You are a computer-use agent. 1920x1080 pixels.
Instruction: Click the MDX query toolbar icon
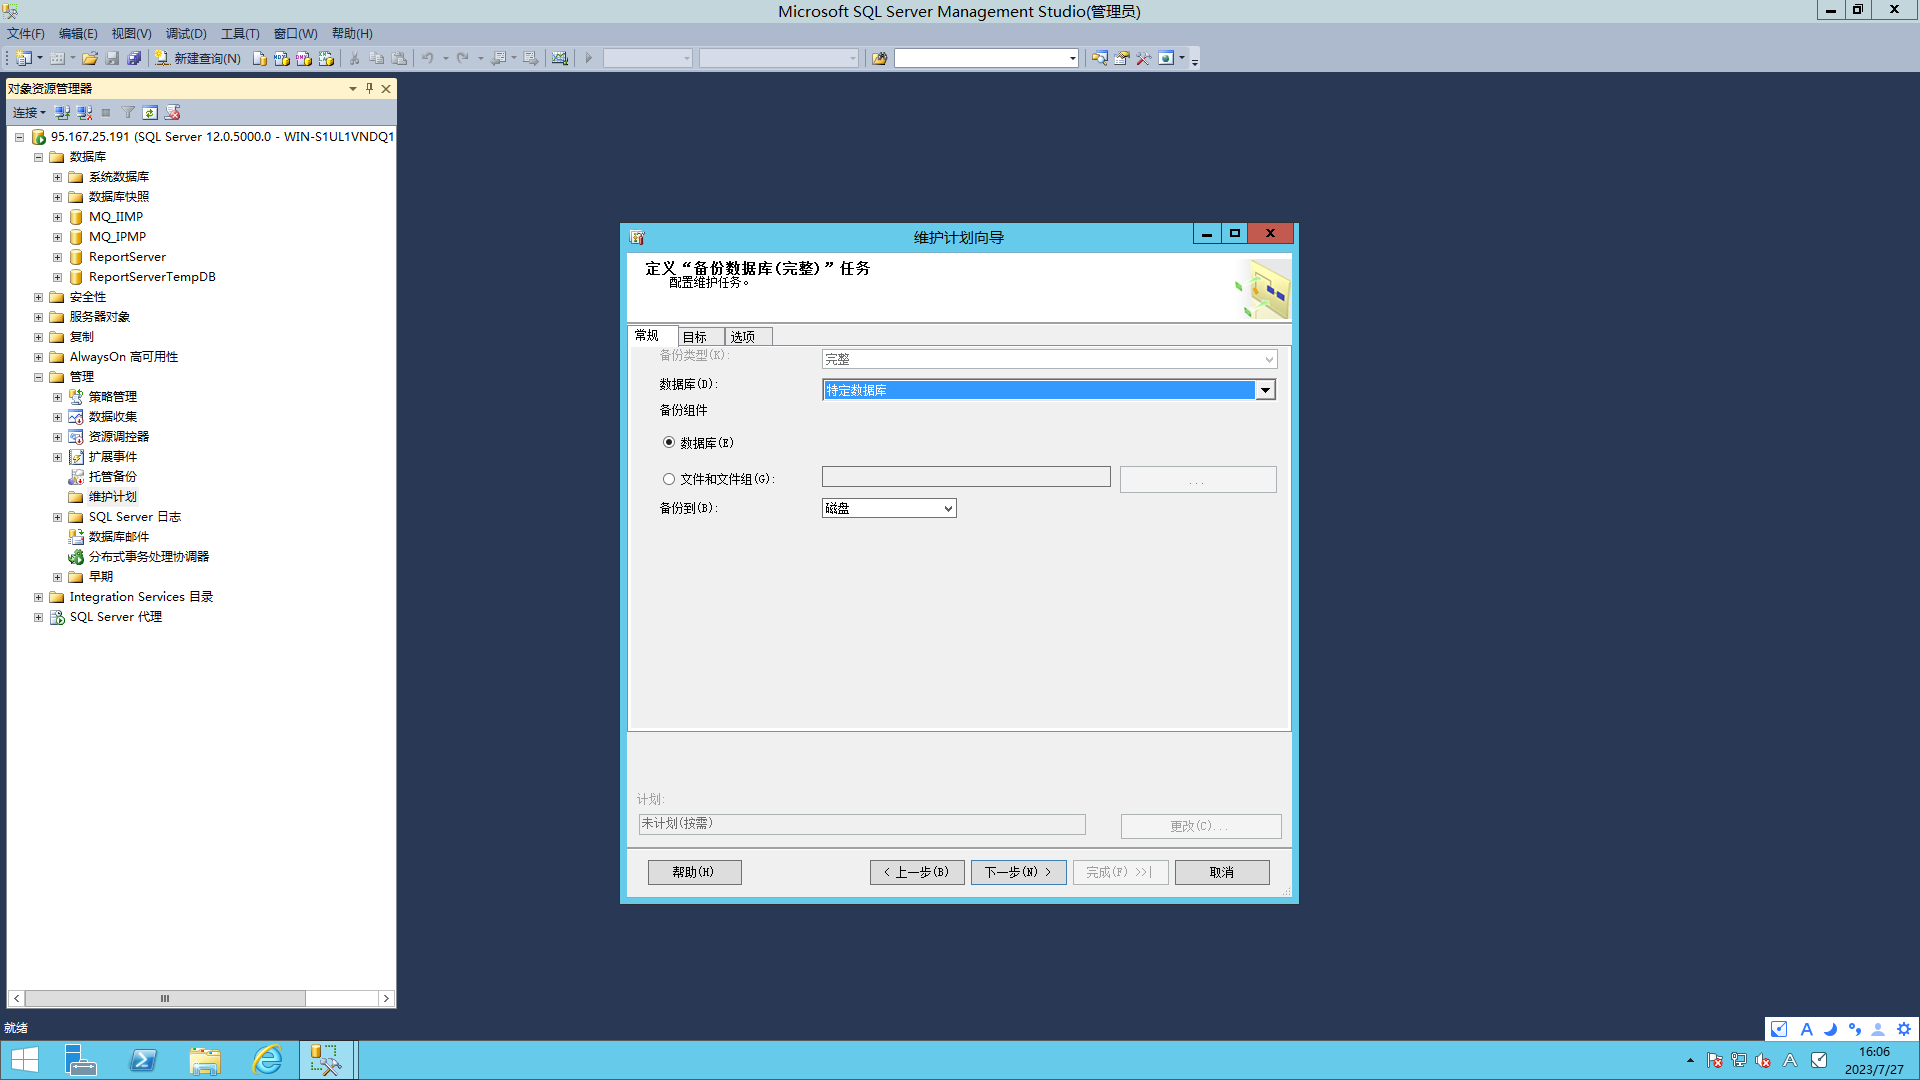282,58
